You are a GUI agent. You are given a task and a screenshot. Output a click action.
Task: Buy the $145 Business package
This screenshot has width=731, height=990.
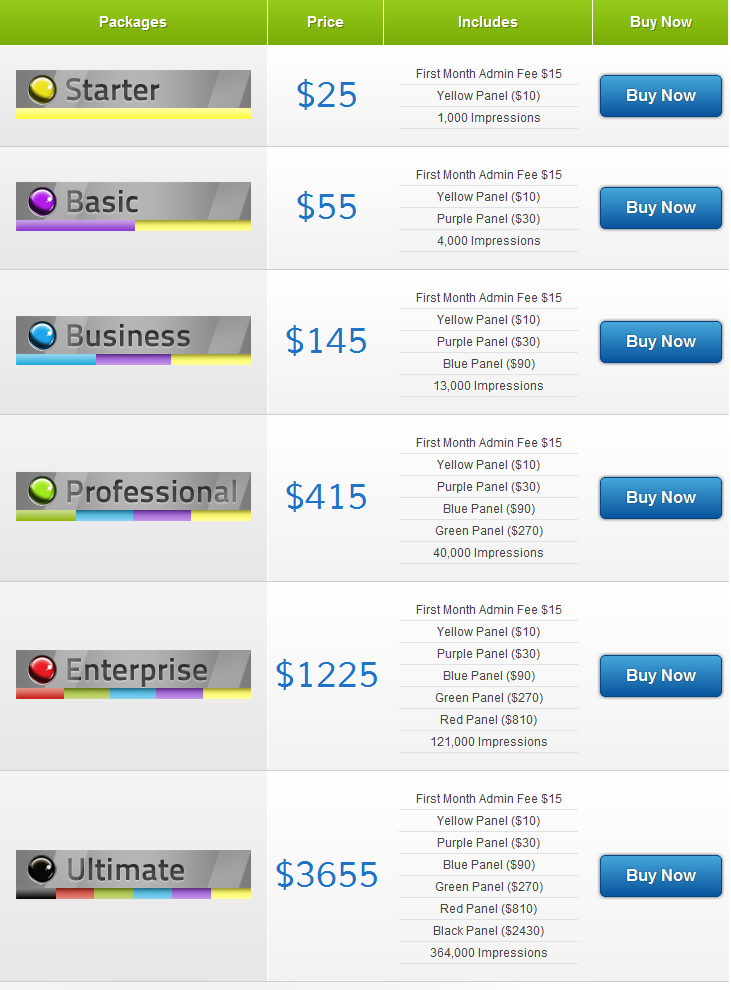[x=660, y=342]
